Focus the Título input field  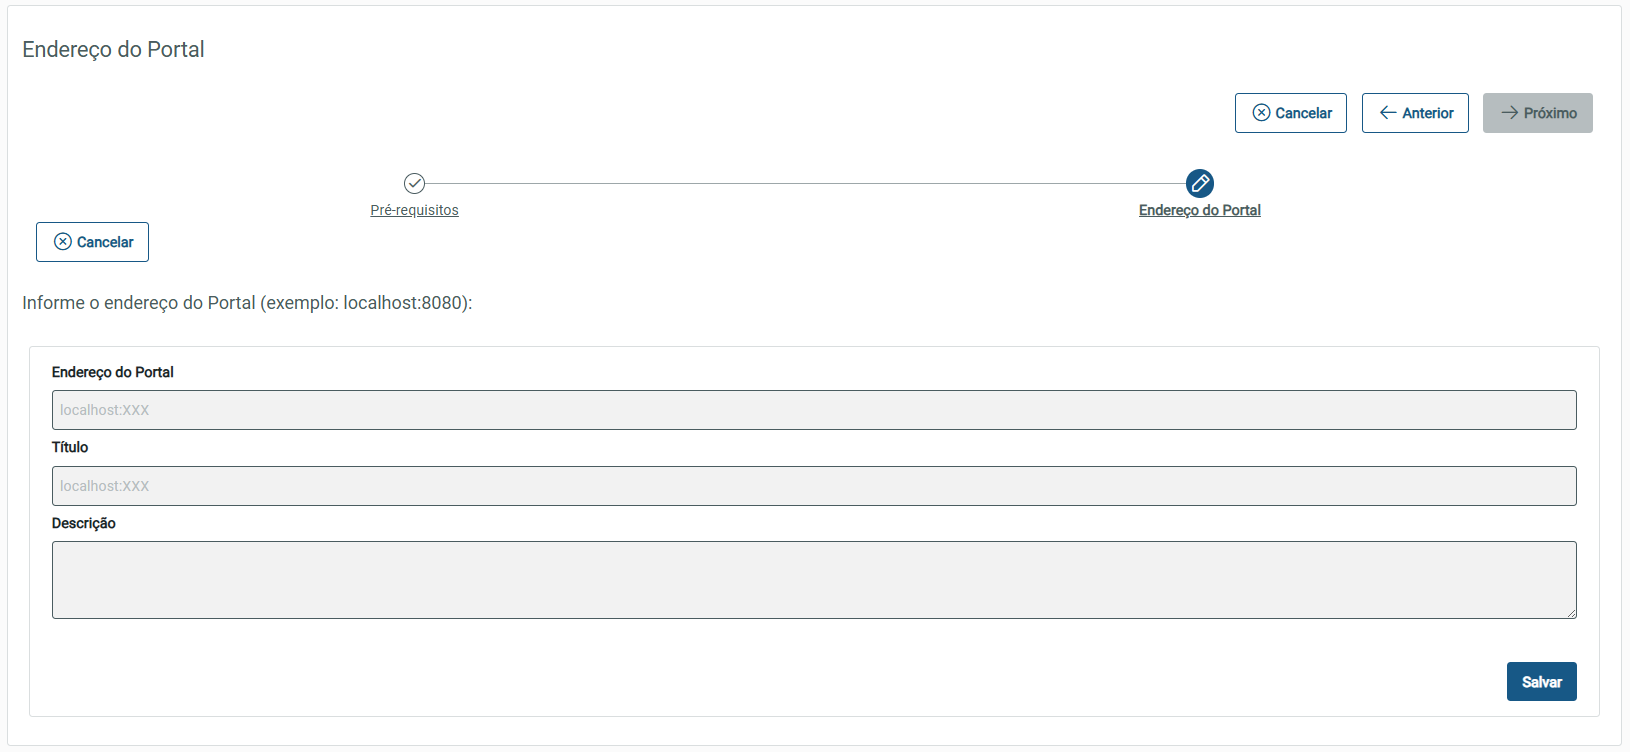click(x=814, y=486)
